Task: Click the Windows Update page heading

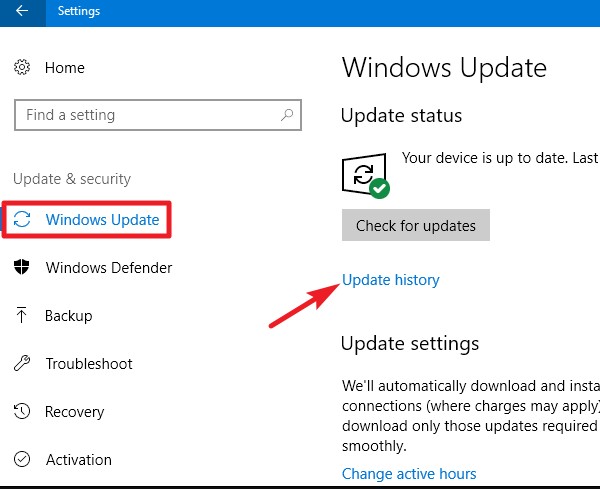Action: coord(444,68)
